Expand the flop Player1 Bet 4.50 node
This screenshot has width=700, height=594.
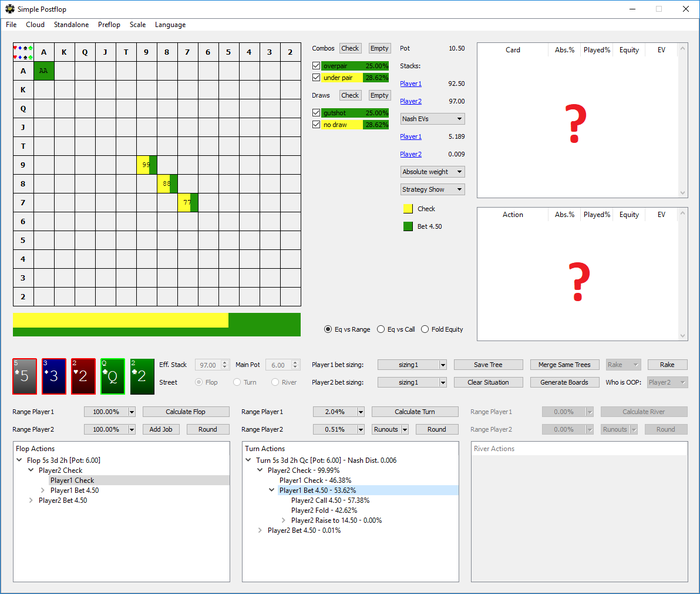coord(42,490)
